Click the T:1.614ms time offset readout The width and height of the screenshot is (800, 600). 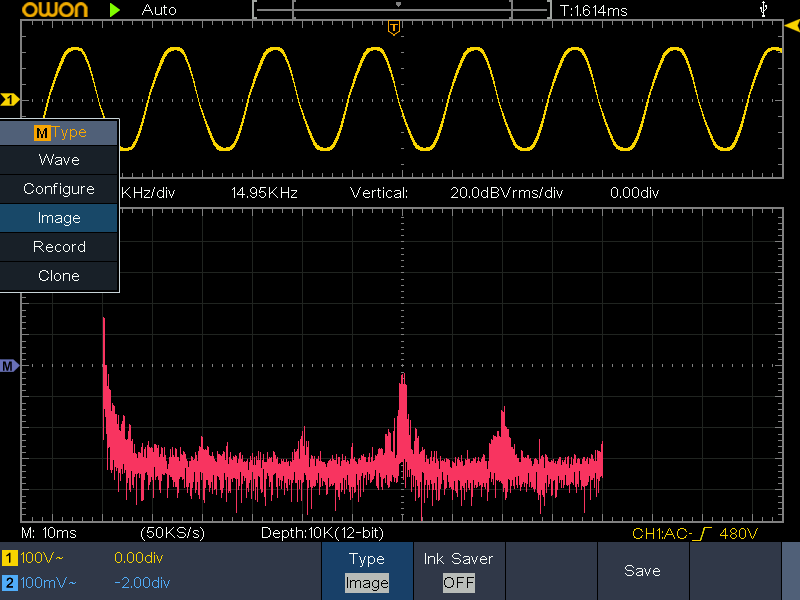click(x=594, y=10)
